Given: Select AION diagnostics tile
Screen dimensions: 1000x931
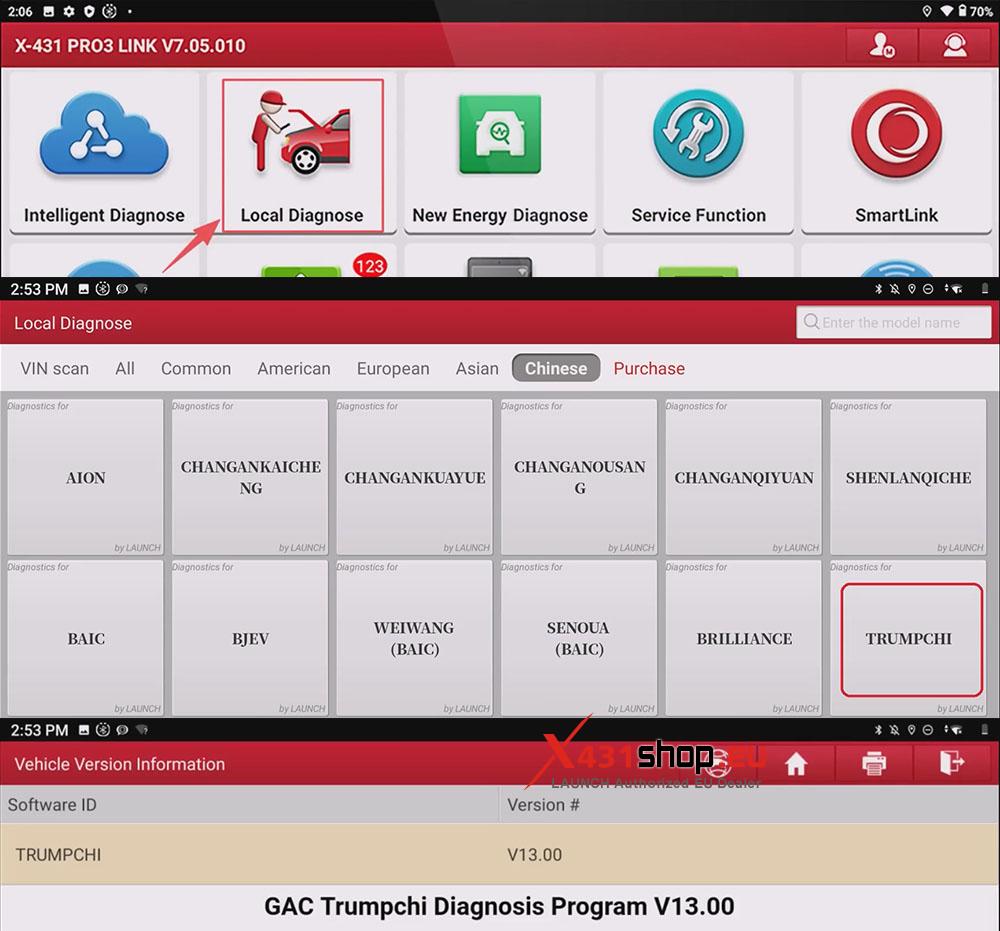Looking at the screenshot, I should [85, 477].
